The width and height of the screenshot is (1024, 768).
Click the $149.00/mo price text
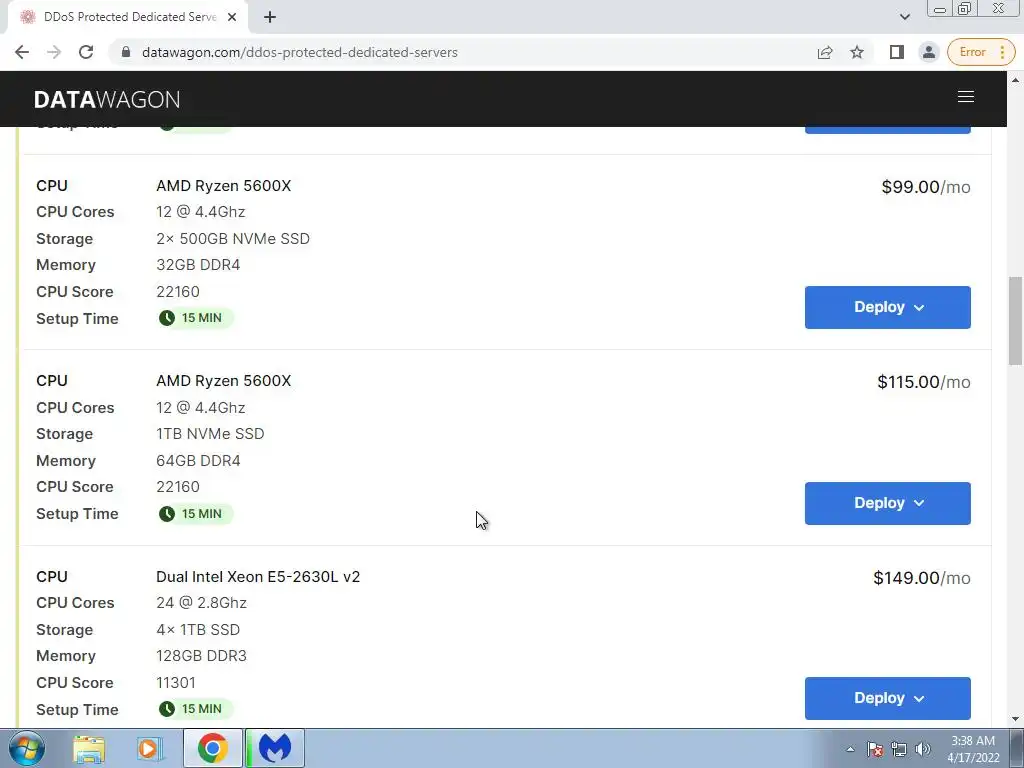point(921,578)
